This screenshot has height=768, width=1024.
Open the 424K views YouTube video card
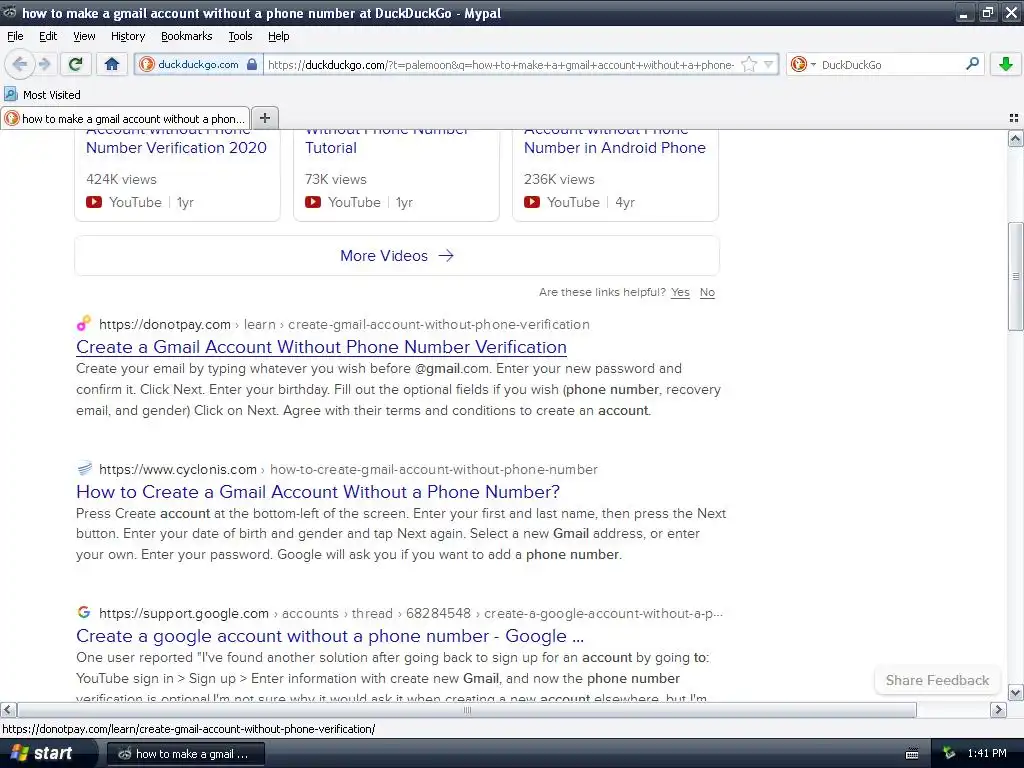tap(177, 175)
